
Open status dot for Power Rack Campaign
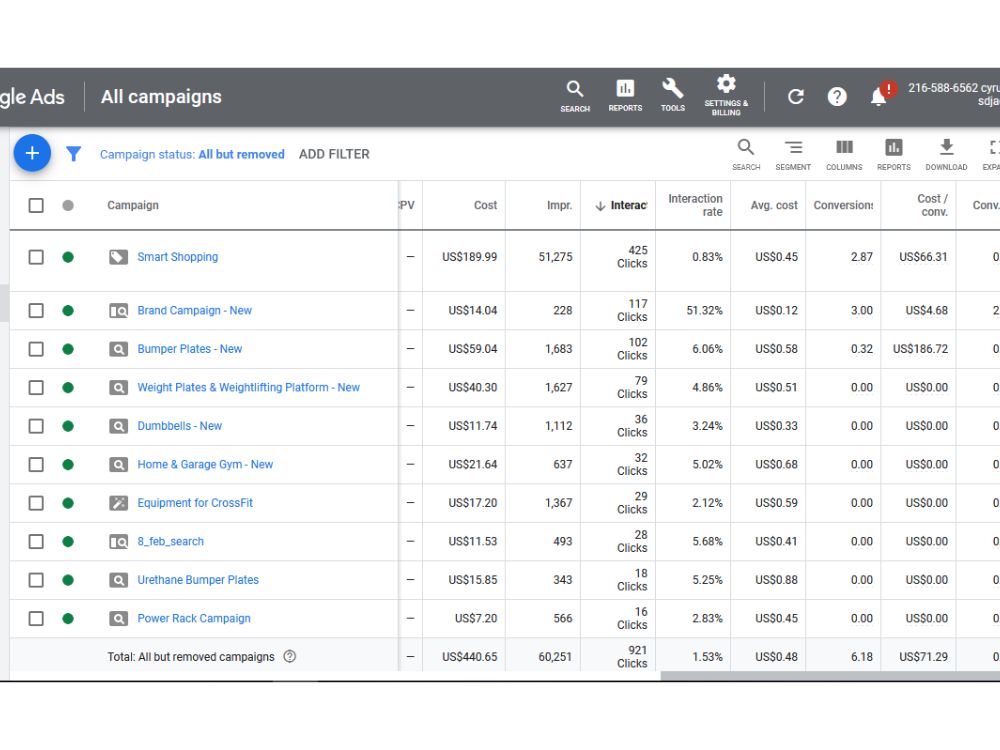68,619
